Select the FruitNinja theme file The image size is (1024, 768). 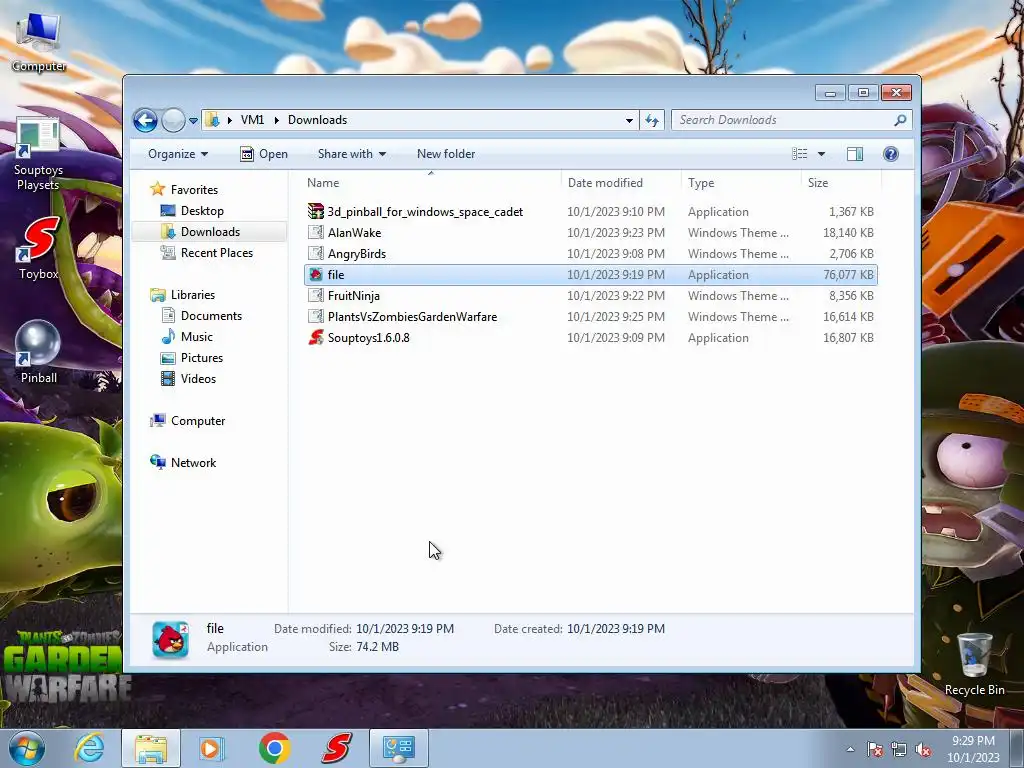click(x=591, y=296)
